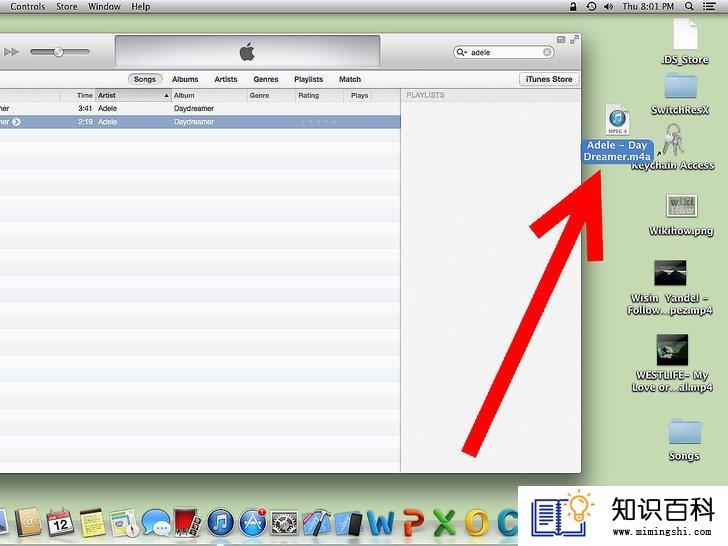The width and height of the screenshot is (728, 546).
Task: Switch to the Albums view
Action: 185,79
